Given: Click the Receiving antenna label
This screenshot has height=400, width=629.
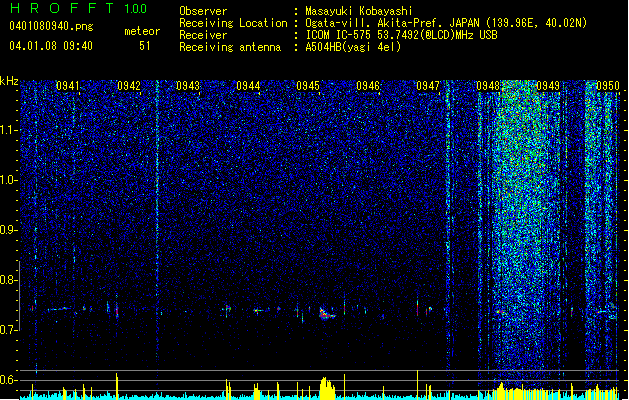Looking at the screenshot, I should [x=230, y=47].
